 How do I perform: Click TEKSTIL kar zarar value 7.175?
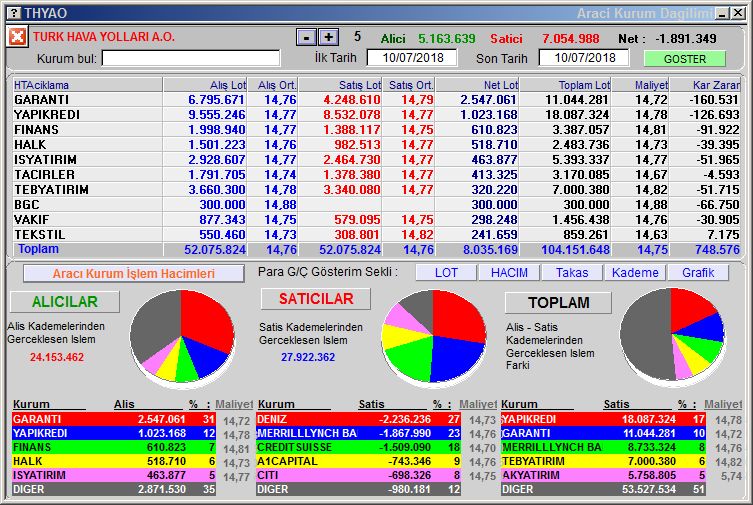[723, 234]
